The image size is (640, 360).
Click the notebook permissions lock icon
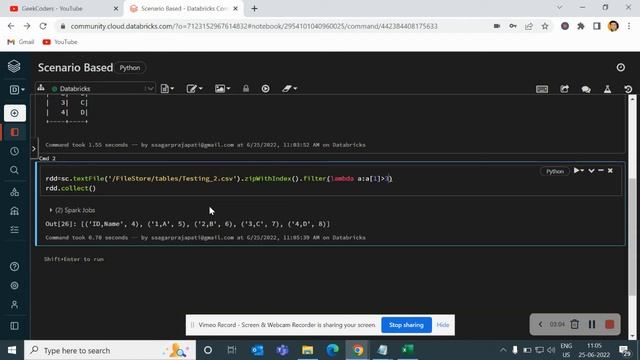click(x=246, y=89)
